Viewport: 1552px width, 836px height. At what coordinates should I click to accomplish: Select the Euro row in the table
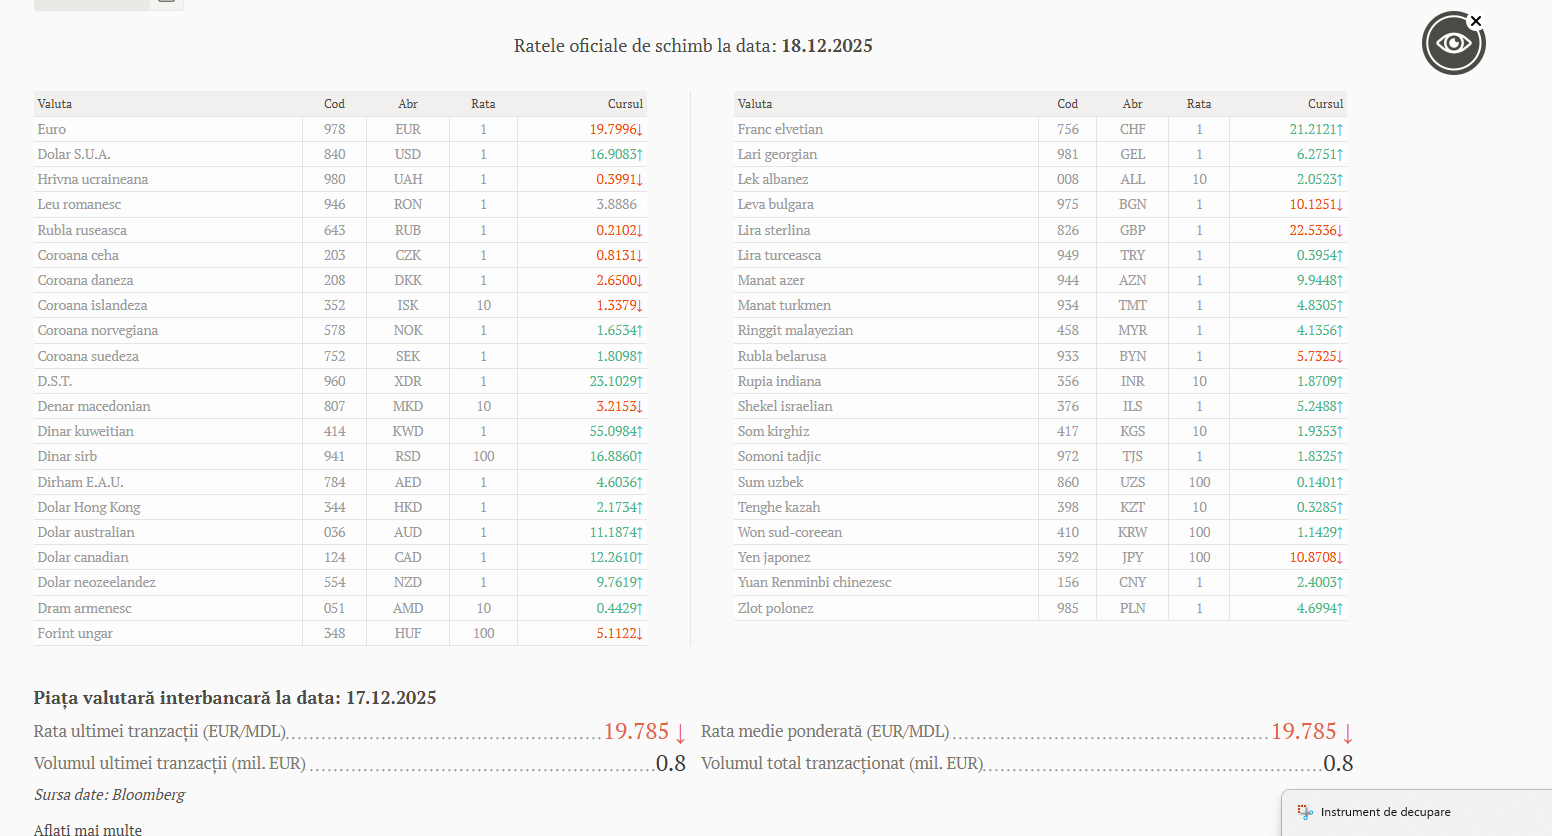pyautogui.click(x=52, y=129)
